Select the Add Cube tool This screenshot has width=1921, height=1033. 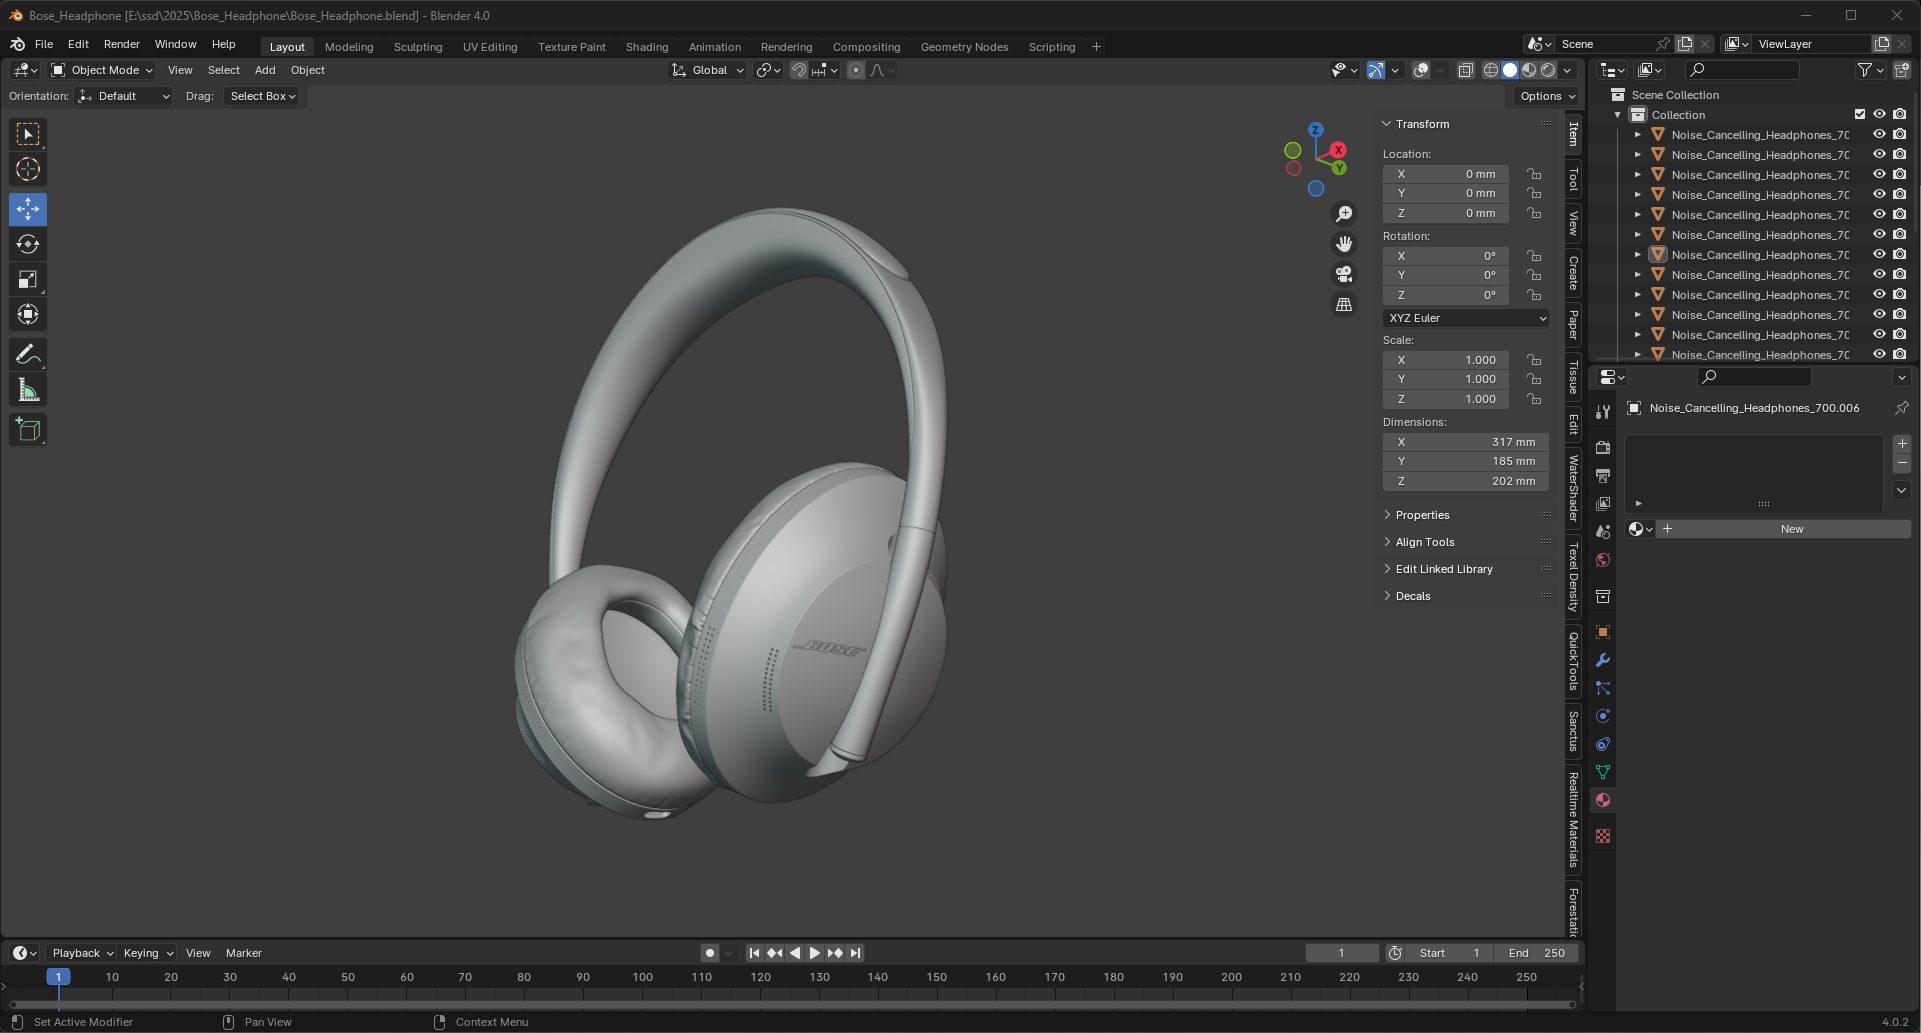click(x=28, y=430)
